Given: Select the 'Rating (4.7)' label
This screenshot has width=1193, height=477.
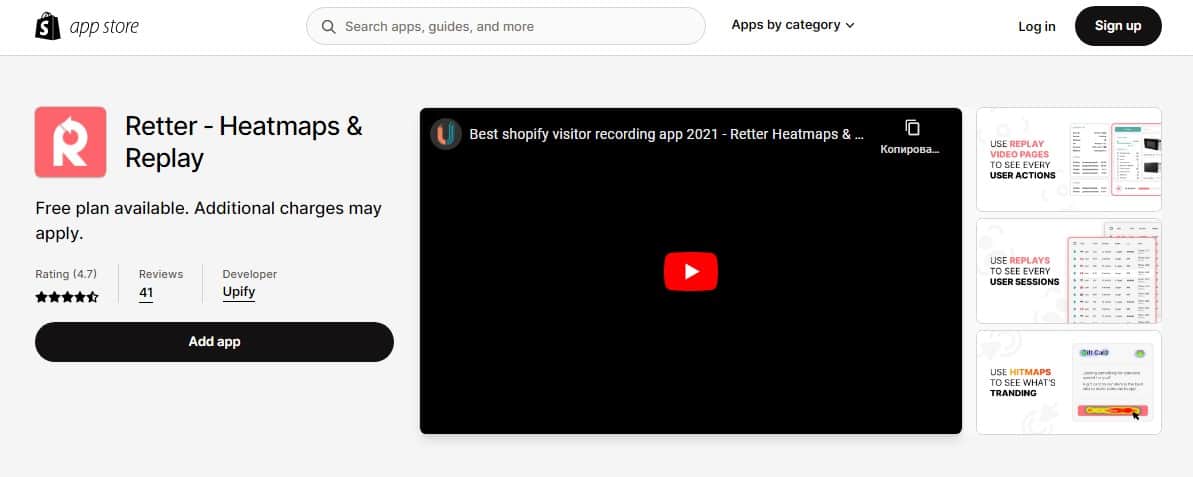Looking at the screenshot, I should coord(66,274).
